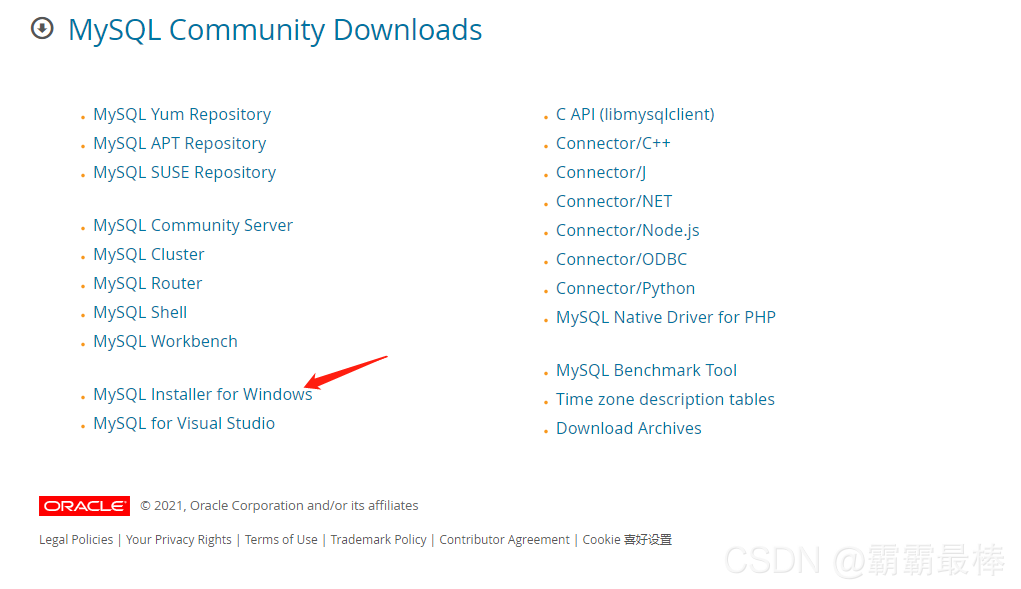Open MySQL APT Repository link
Image resolution: width=1021 pixels, height=589 pixels.
click(180, 143)
